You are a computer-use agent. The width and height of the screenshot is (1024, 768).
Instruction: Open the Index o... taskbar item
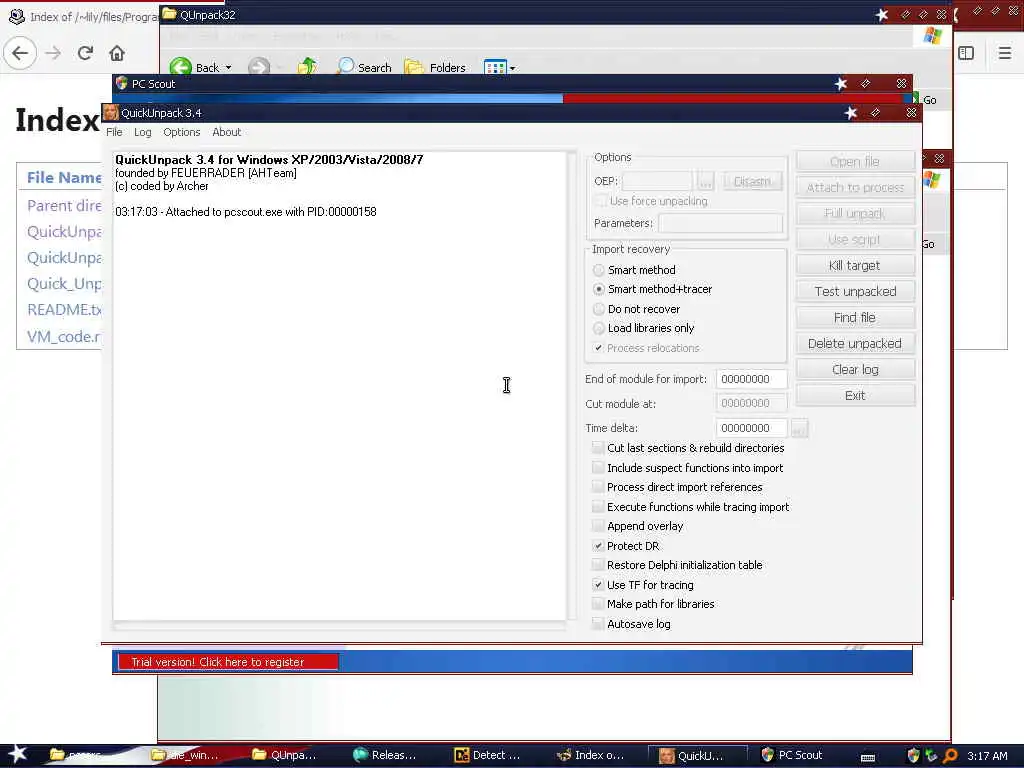click(x=591, y=755)
